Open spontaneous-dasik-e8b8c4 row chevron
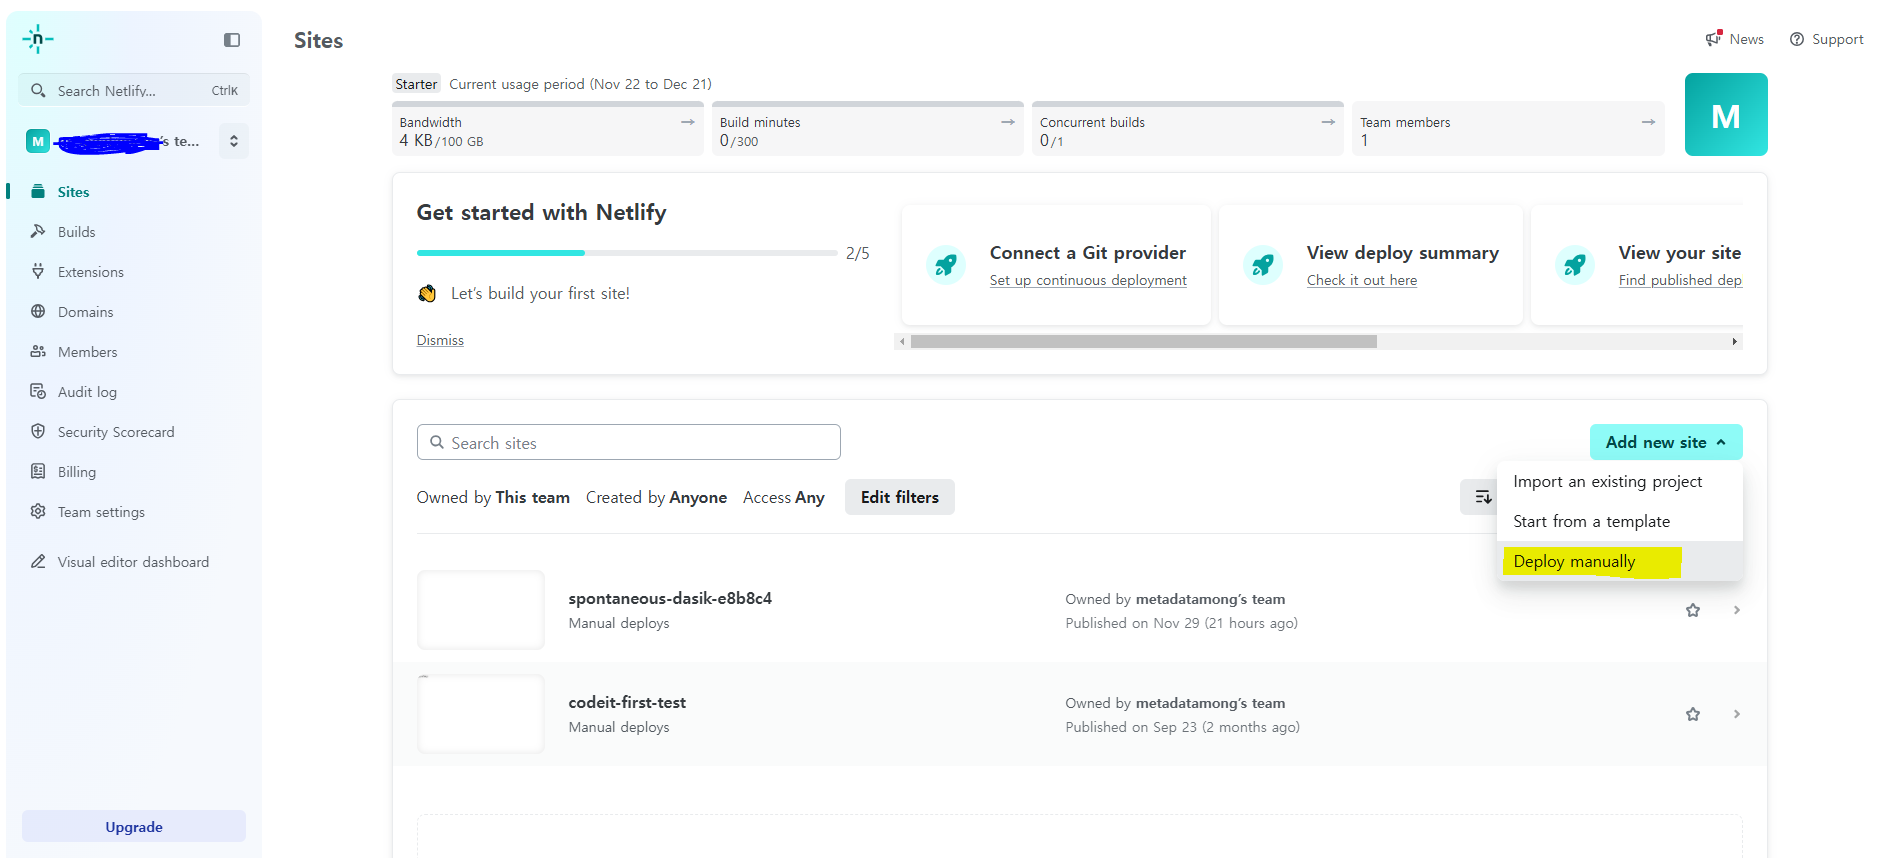The width and height of the screenshot is (1888, 858). [x=1737, y=610]
